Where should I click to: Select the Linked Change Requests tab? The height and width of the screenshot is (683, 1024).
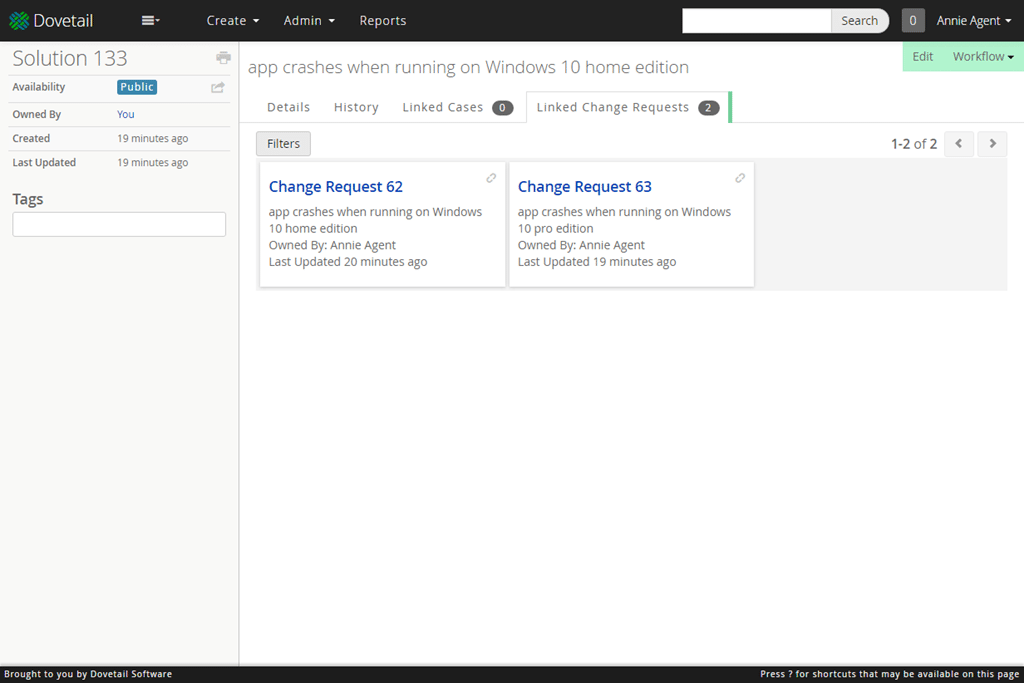click(x=628, y=107)
